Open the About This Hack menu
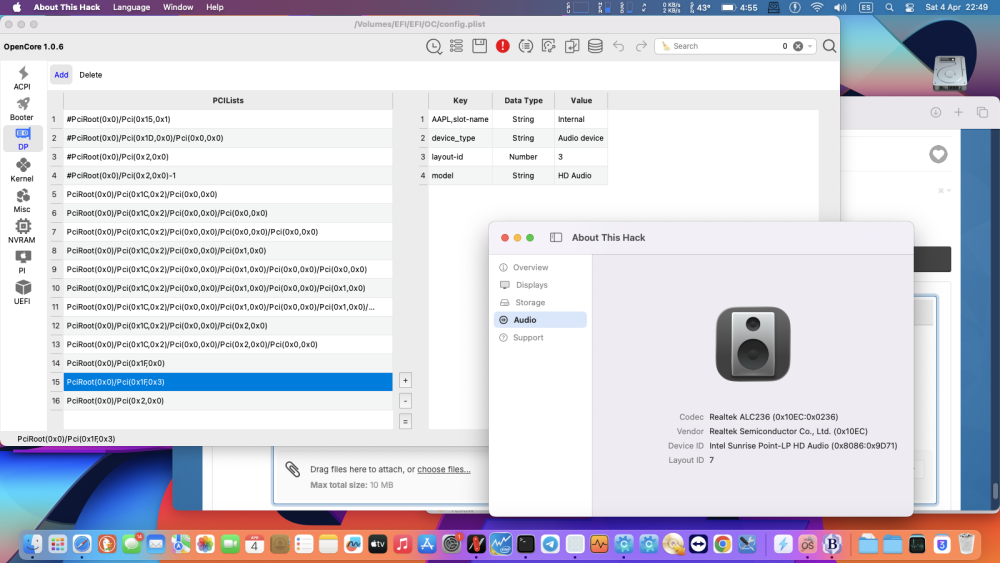This screenshot has height=563, width=1000. 66,7
